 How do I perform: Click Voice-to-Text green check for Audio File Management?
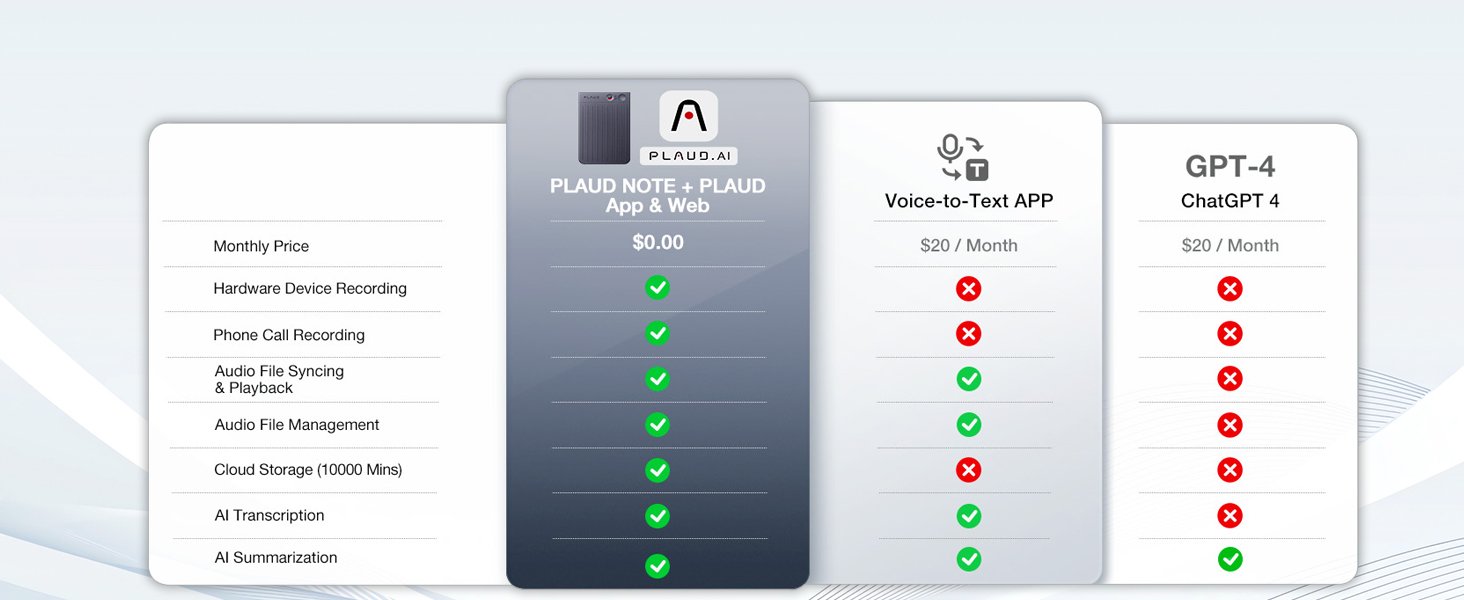[968, 425]
